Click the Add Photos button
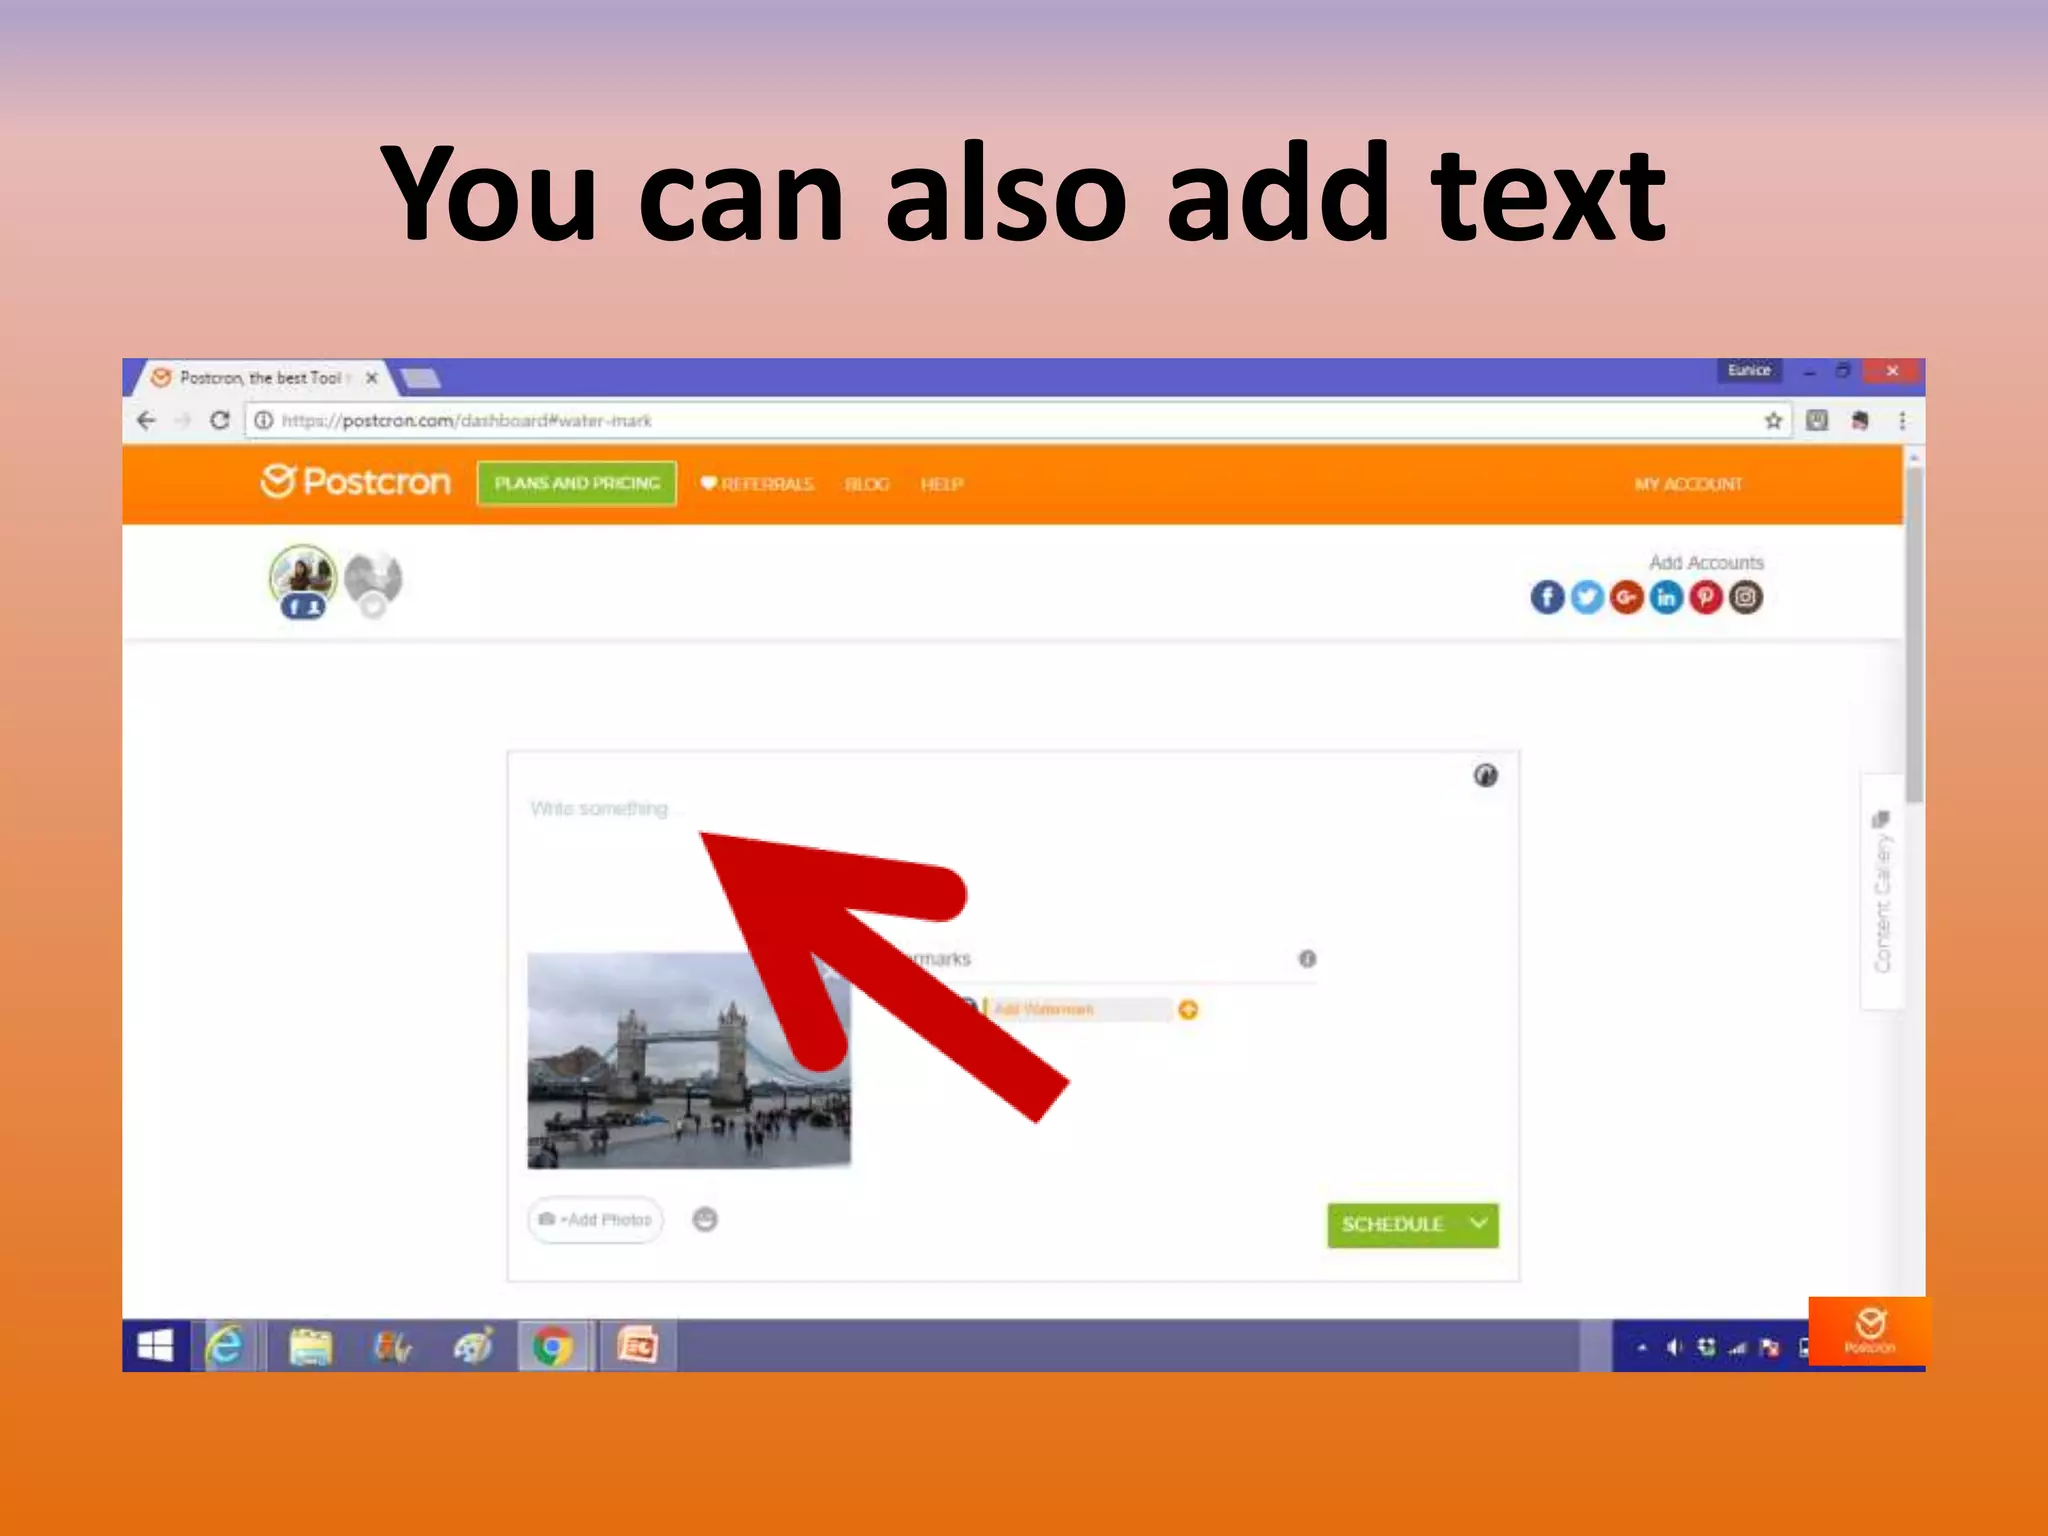 coord(596,1220)
